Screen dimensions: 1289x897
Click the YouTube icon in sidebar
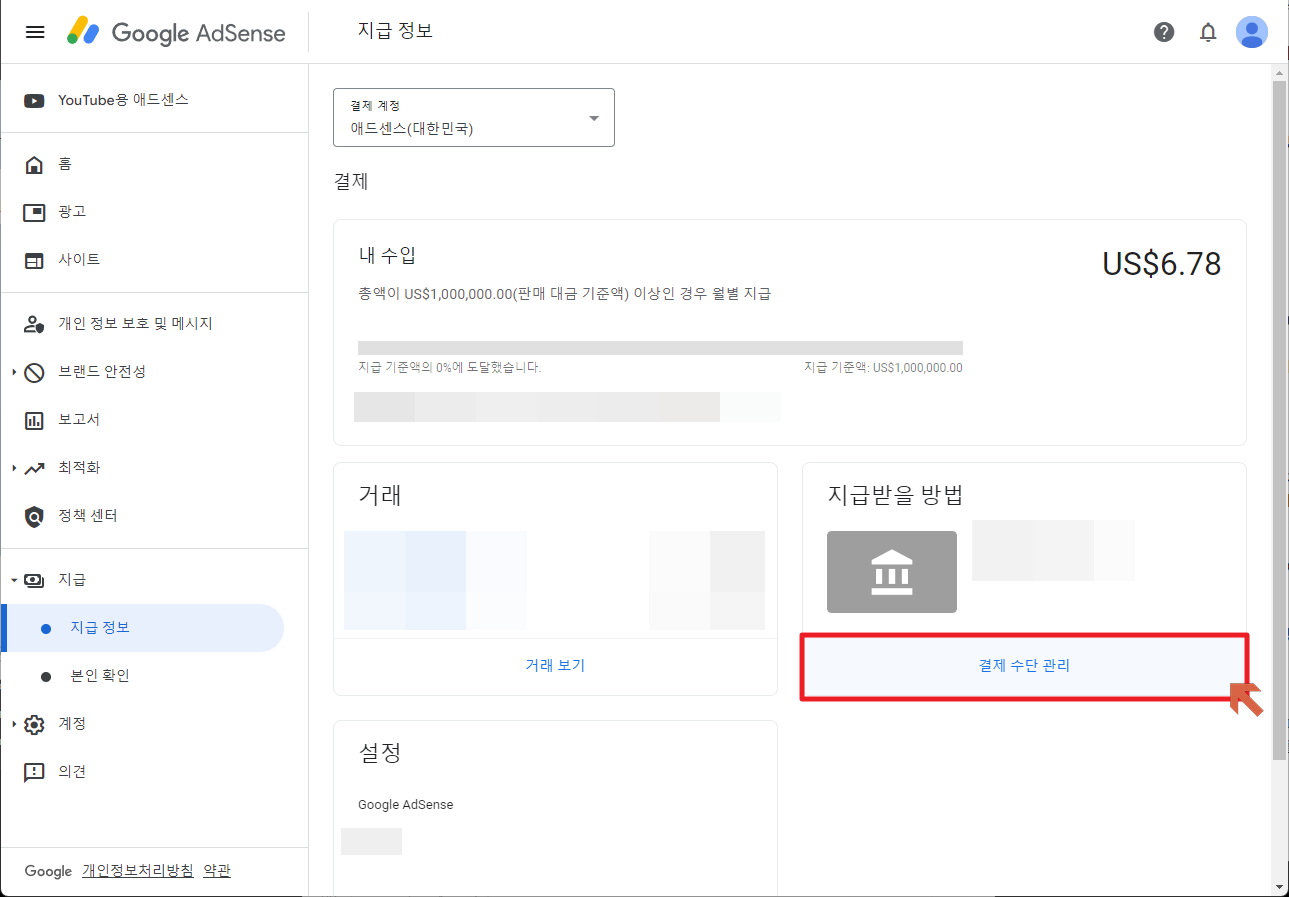tap(34, 100)
